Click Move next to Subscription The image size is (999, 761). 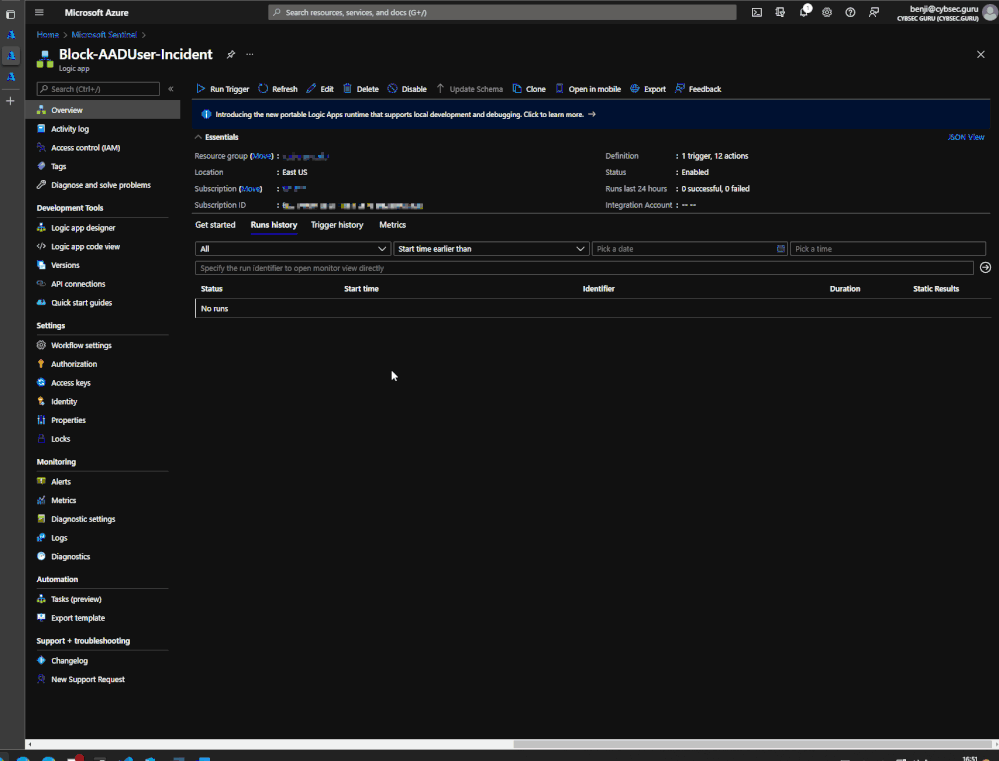250,189
